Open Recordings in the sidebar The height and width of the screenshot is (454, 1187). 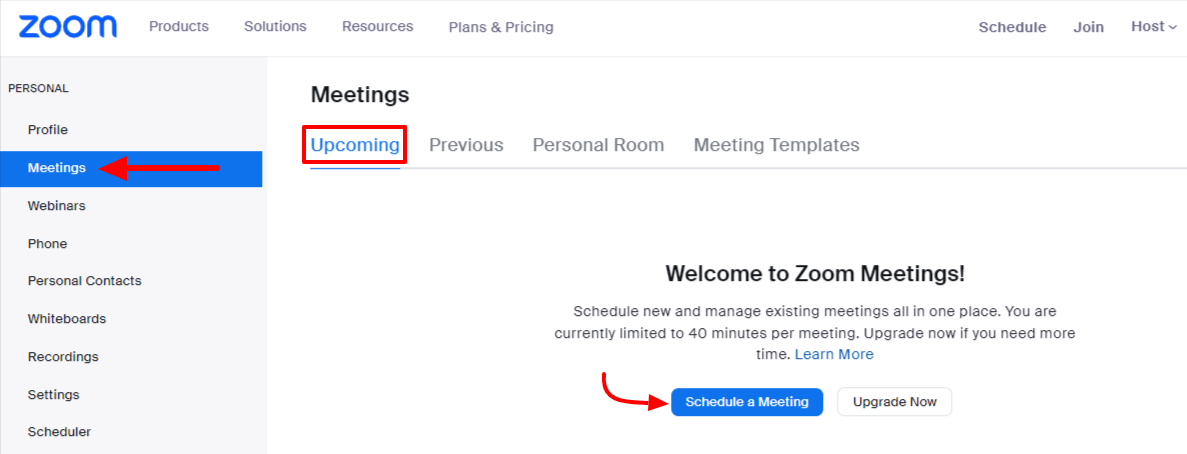coord(63,357)
